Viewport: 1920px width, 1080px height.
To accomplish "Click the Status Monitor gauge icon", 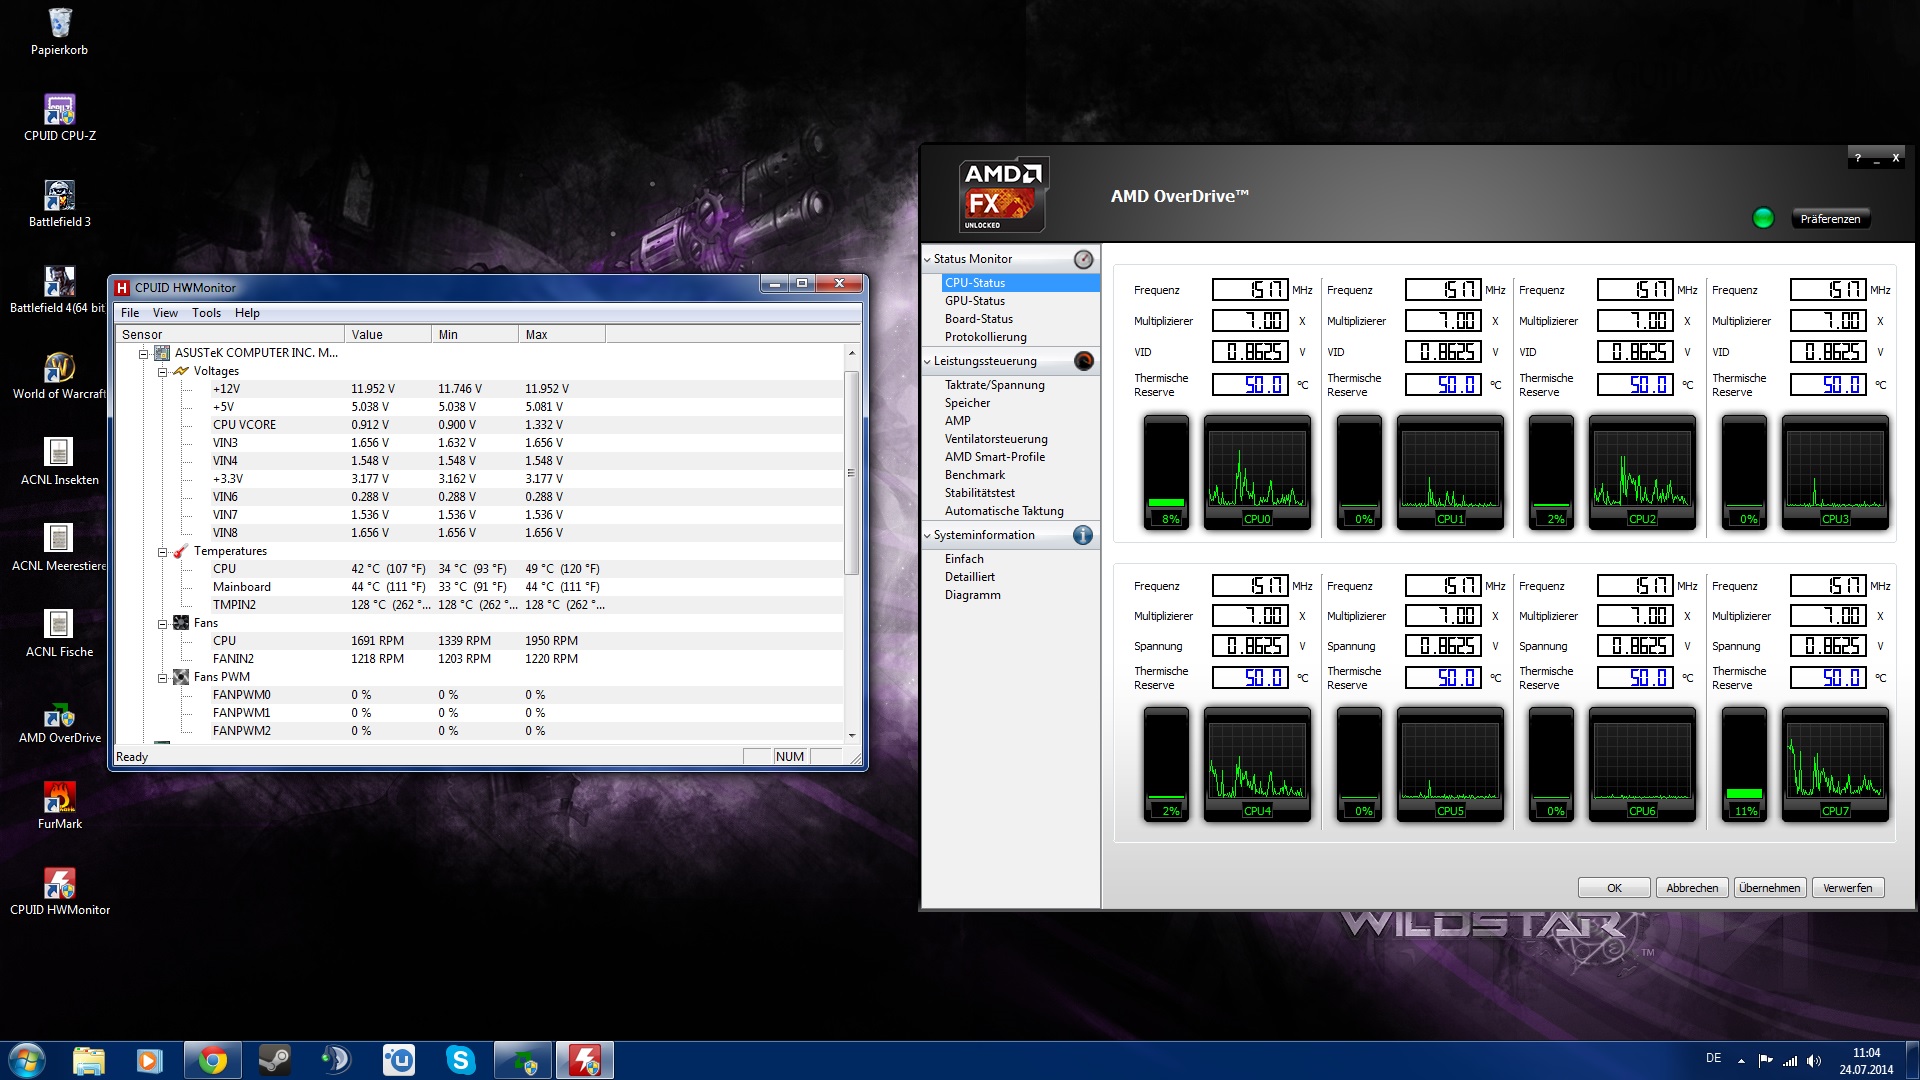I will [x=1083, y=259].
